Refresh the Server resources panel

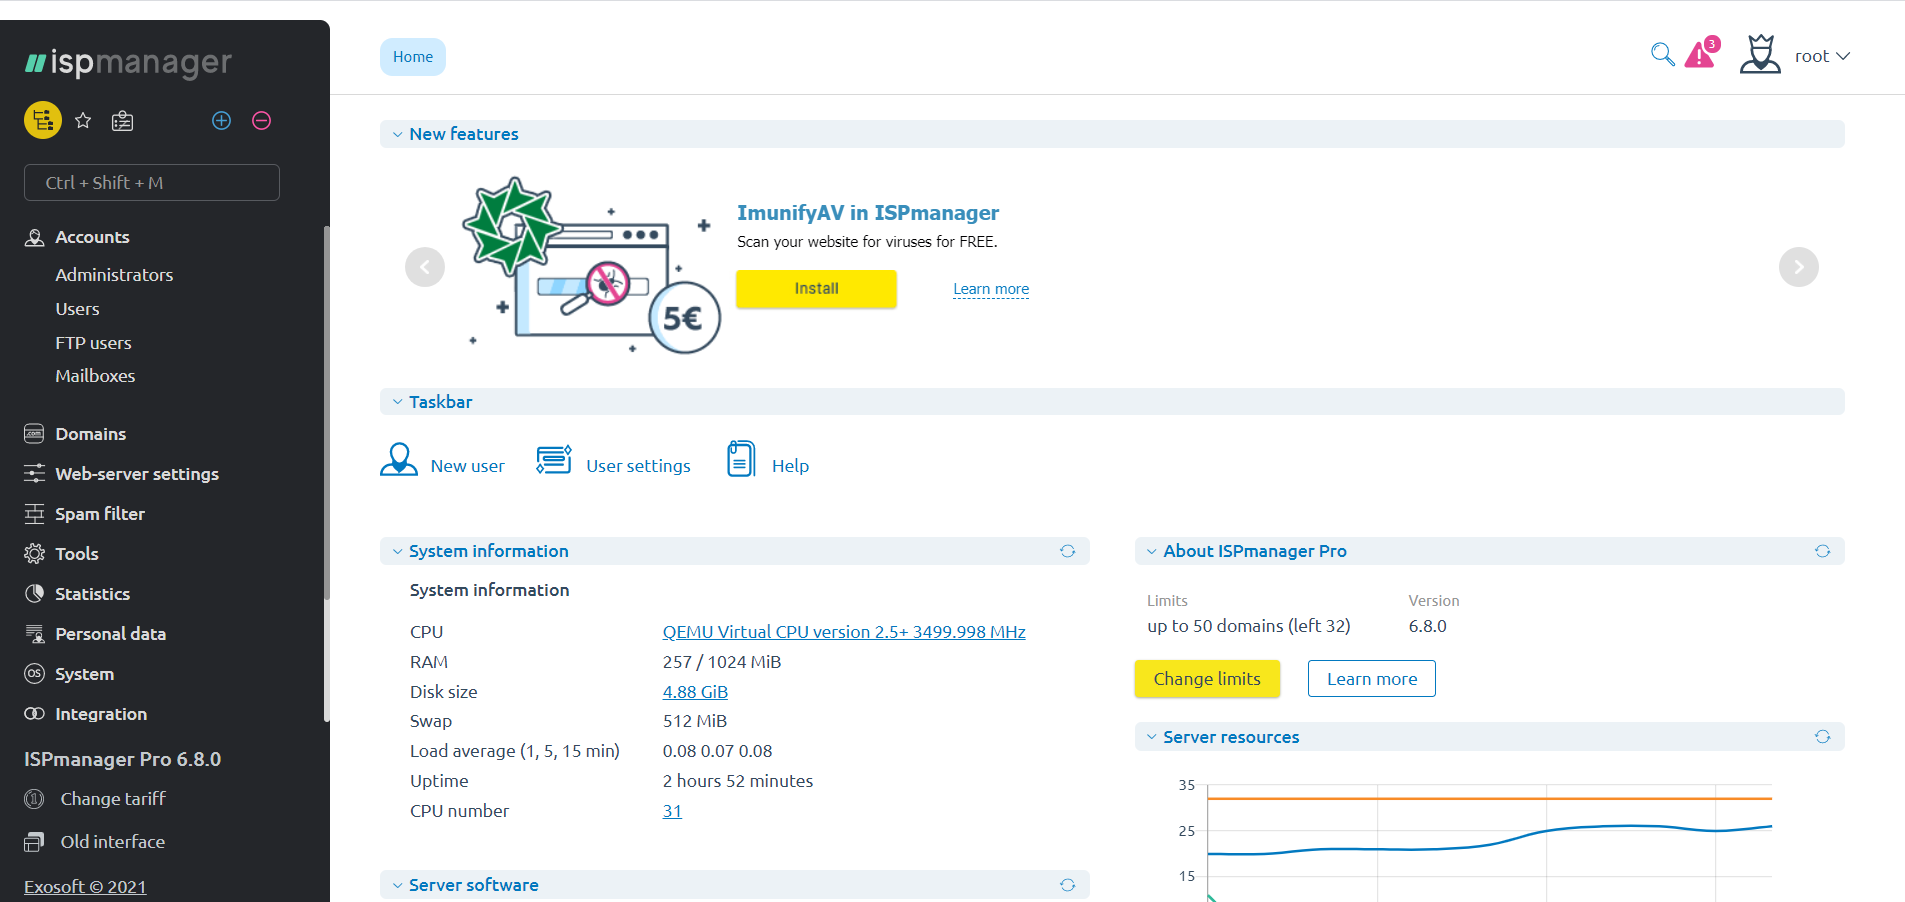pyautogui.click(x=1822, y=737)
